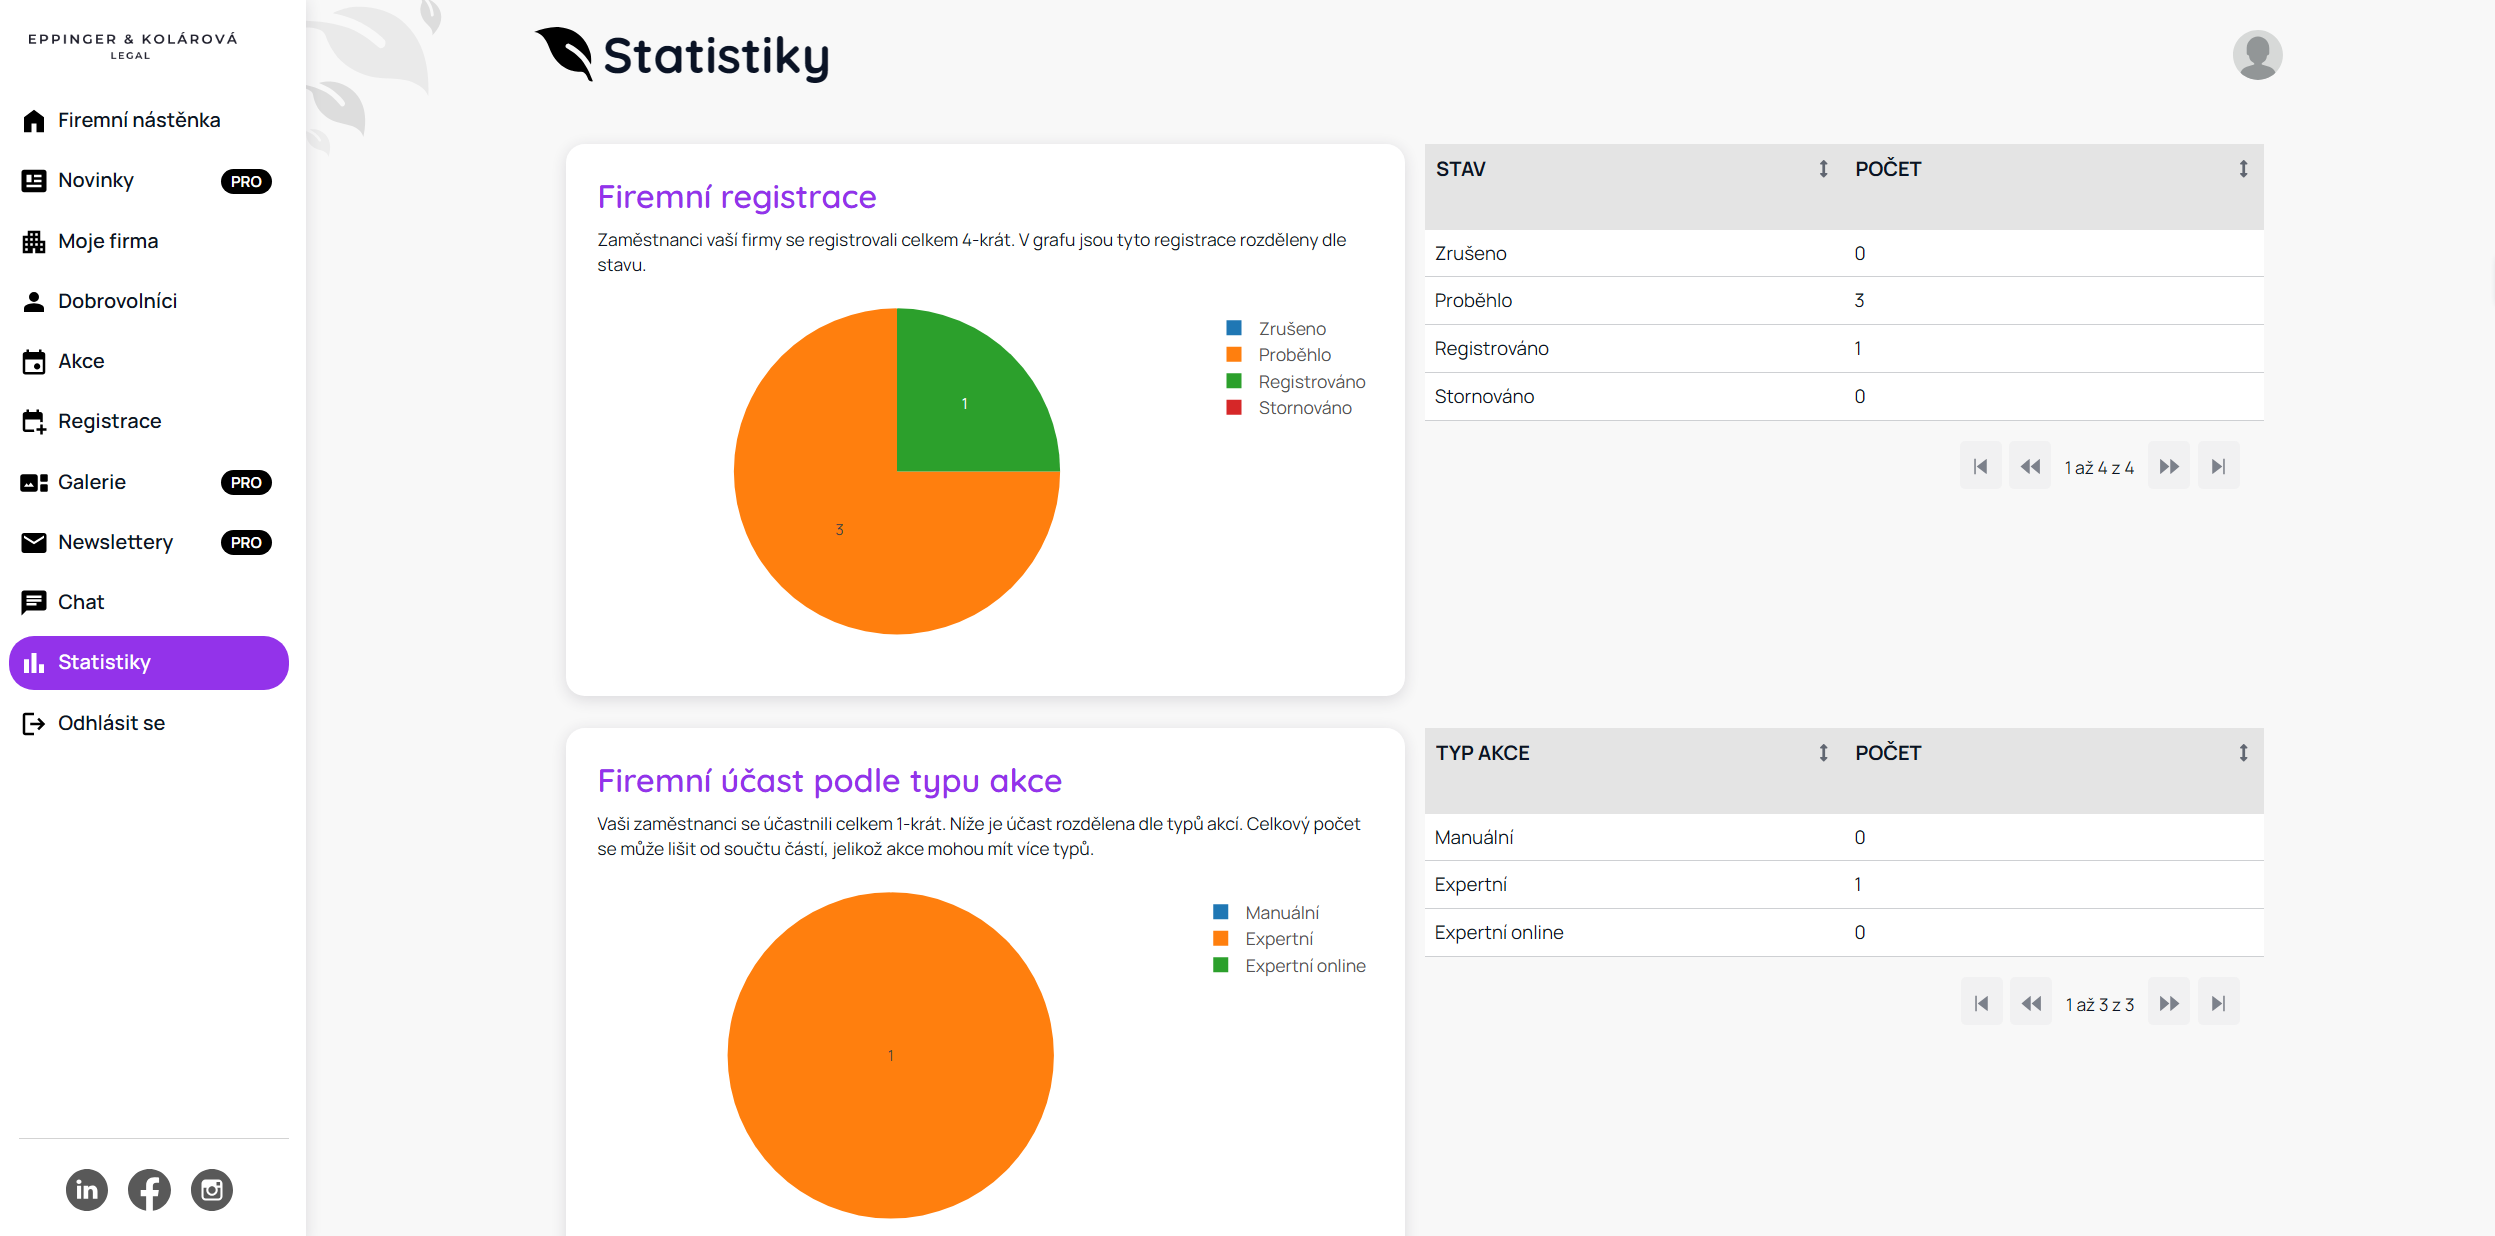The image size is (2495, 1236).
Task: Click the user profile avatar
Action: click(2257, 55)
